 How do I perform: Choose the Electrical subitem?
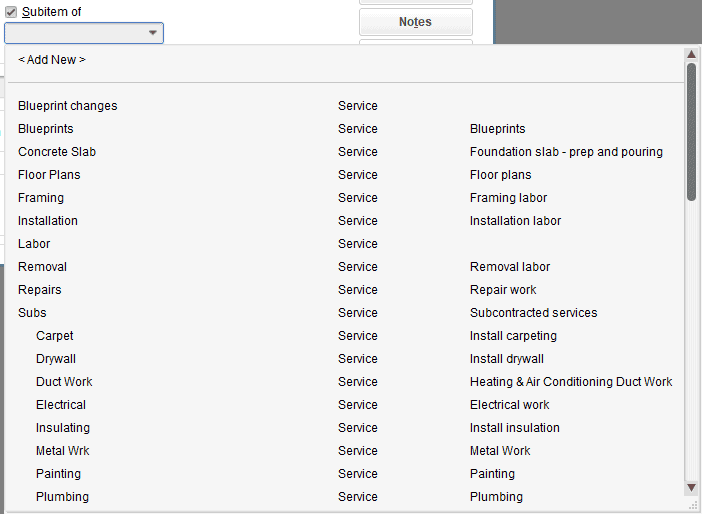61,405
